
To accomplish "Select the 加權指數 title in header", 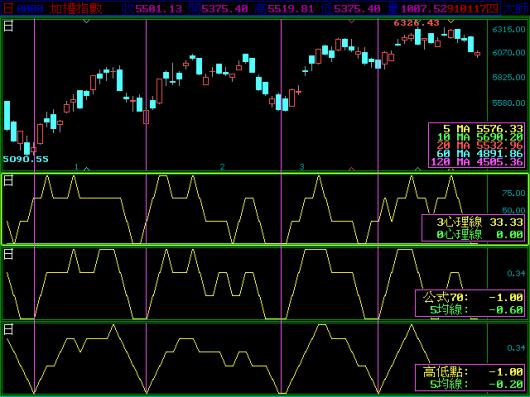I will click(x=76, y=8).
